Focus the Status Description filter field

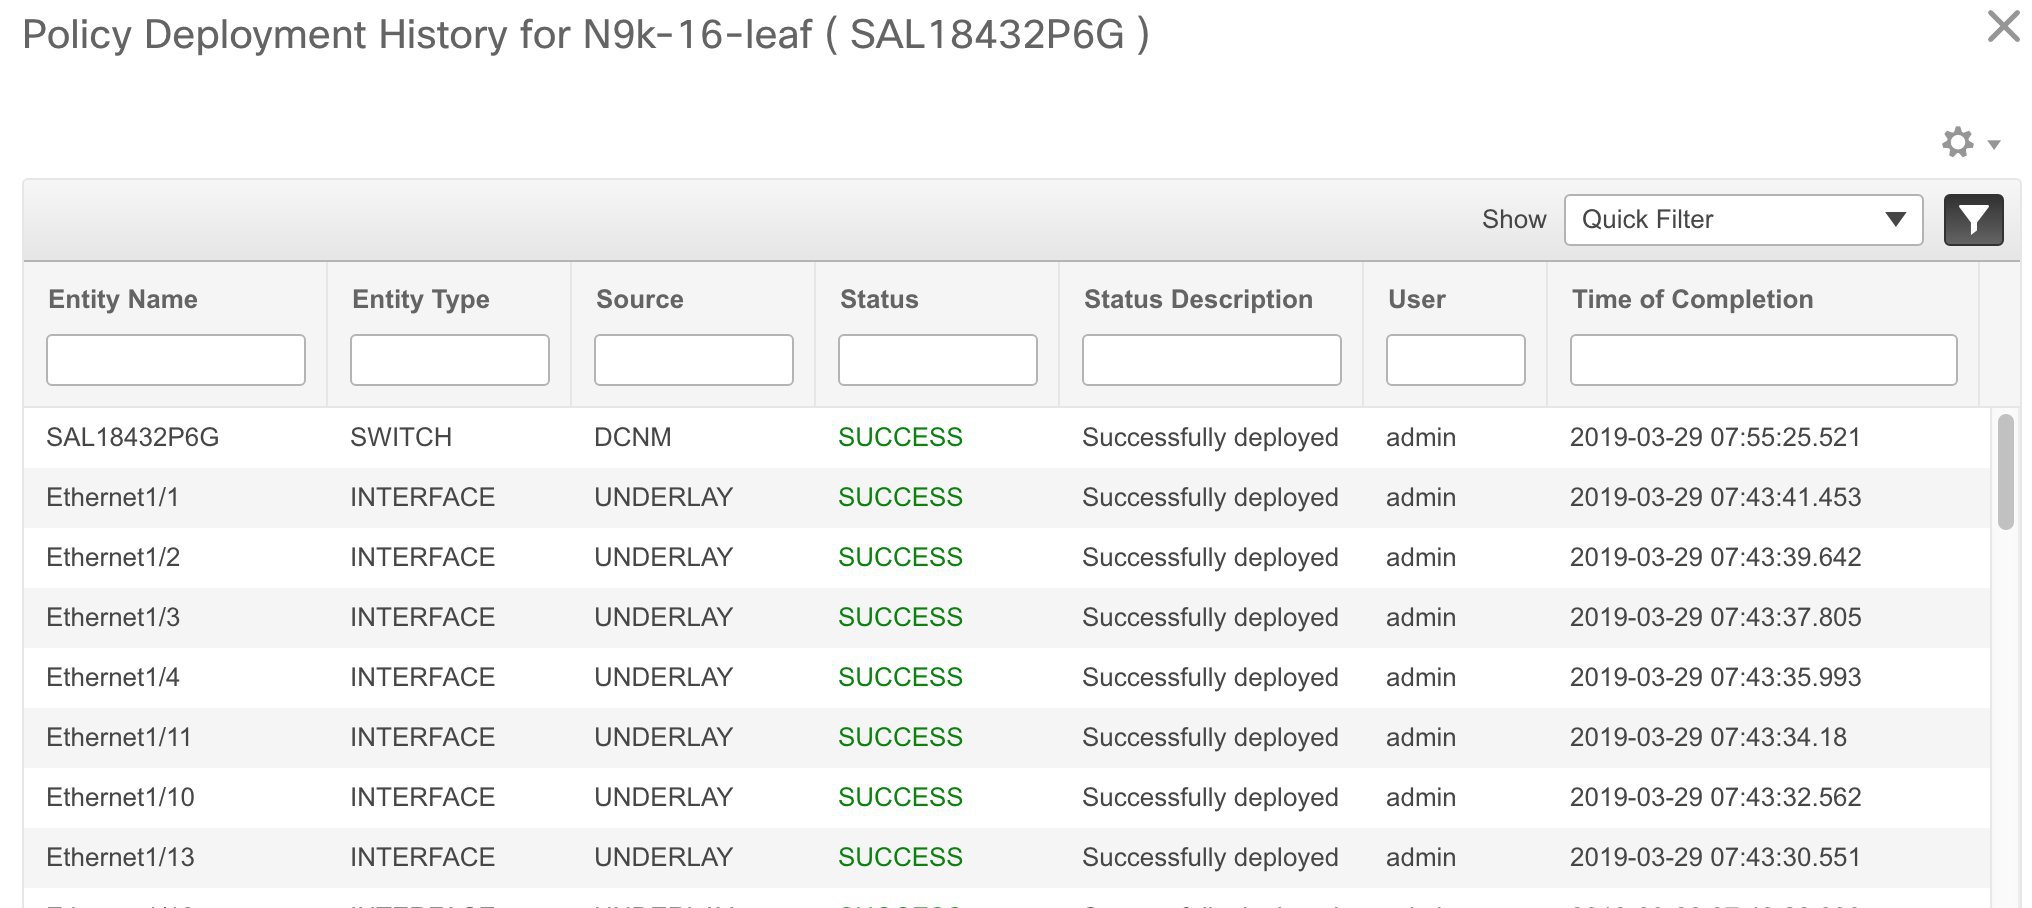click(x=1212, y=360)
